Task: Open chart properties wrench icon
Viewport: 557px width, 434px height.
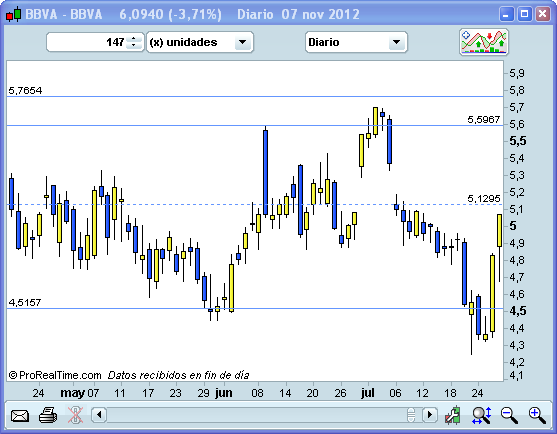Action: (453, 415)
